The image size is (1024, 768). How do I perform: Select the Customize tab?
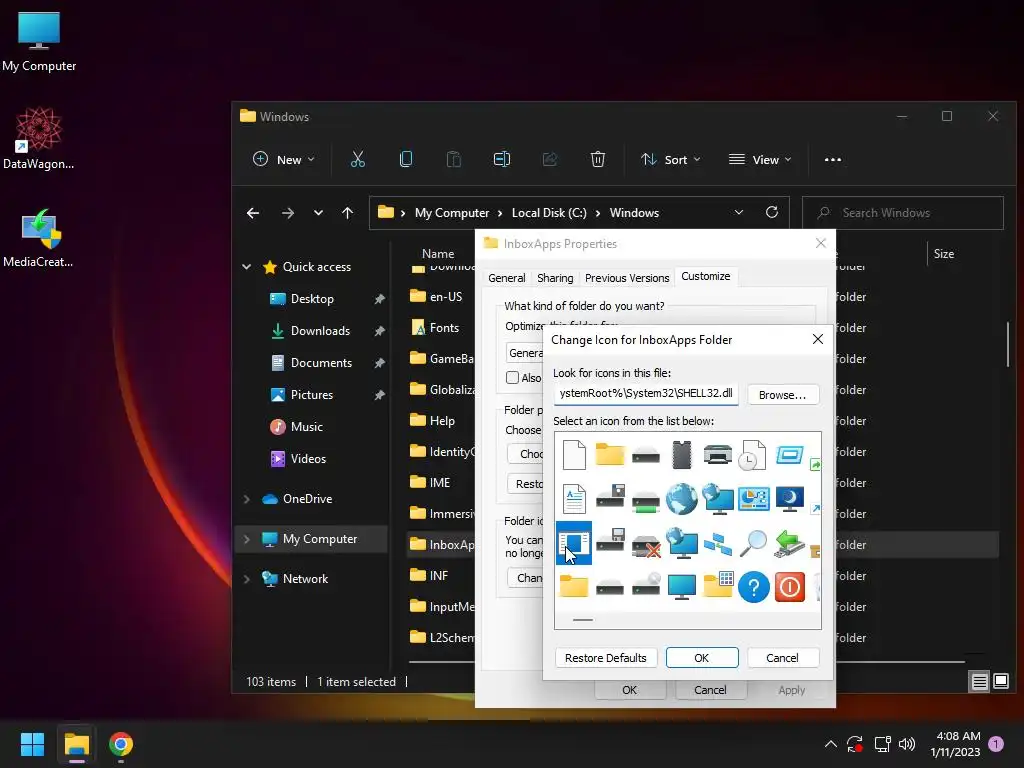(706, 276)
